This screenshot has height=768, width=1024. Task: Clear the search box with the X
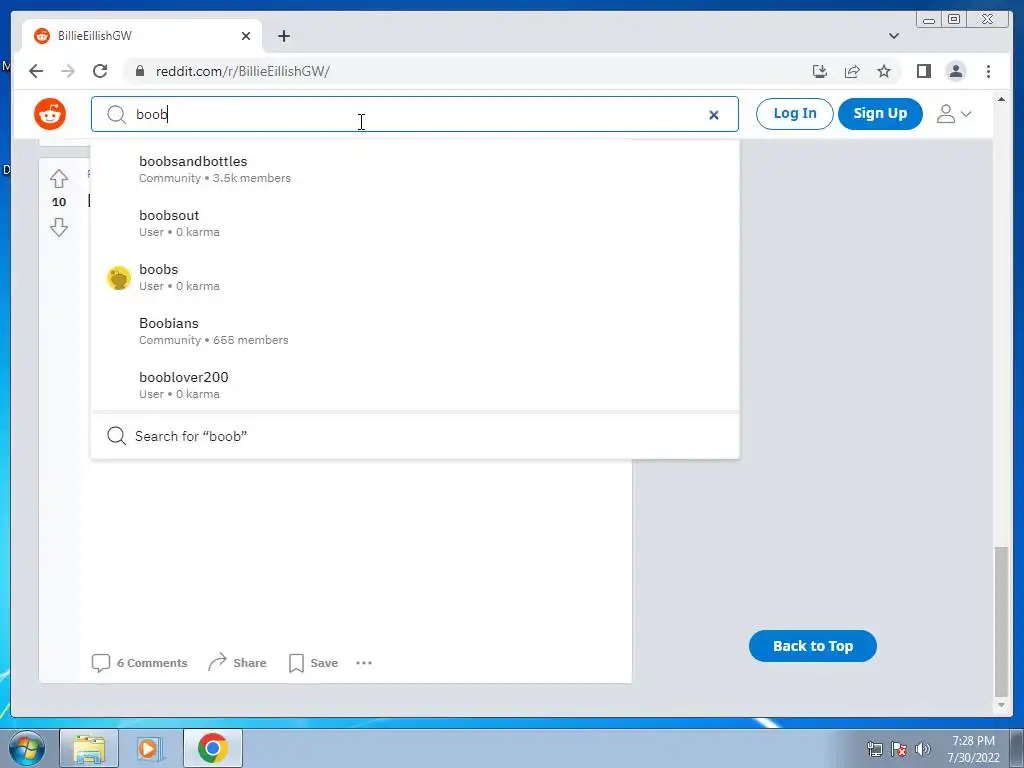point(714,115)
